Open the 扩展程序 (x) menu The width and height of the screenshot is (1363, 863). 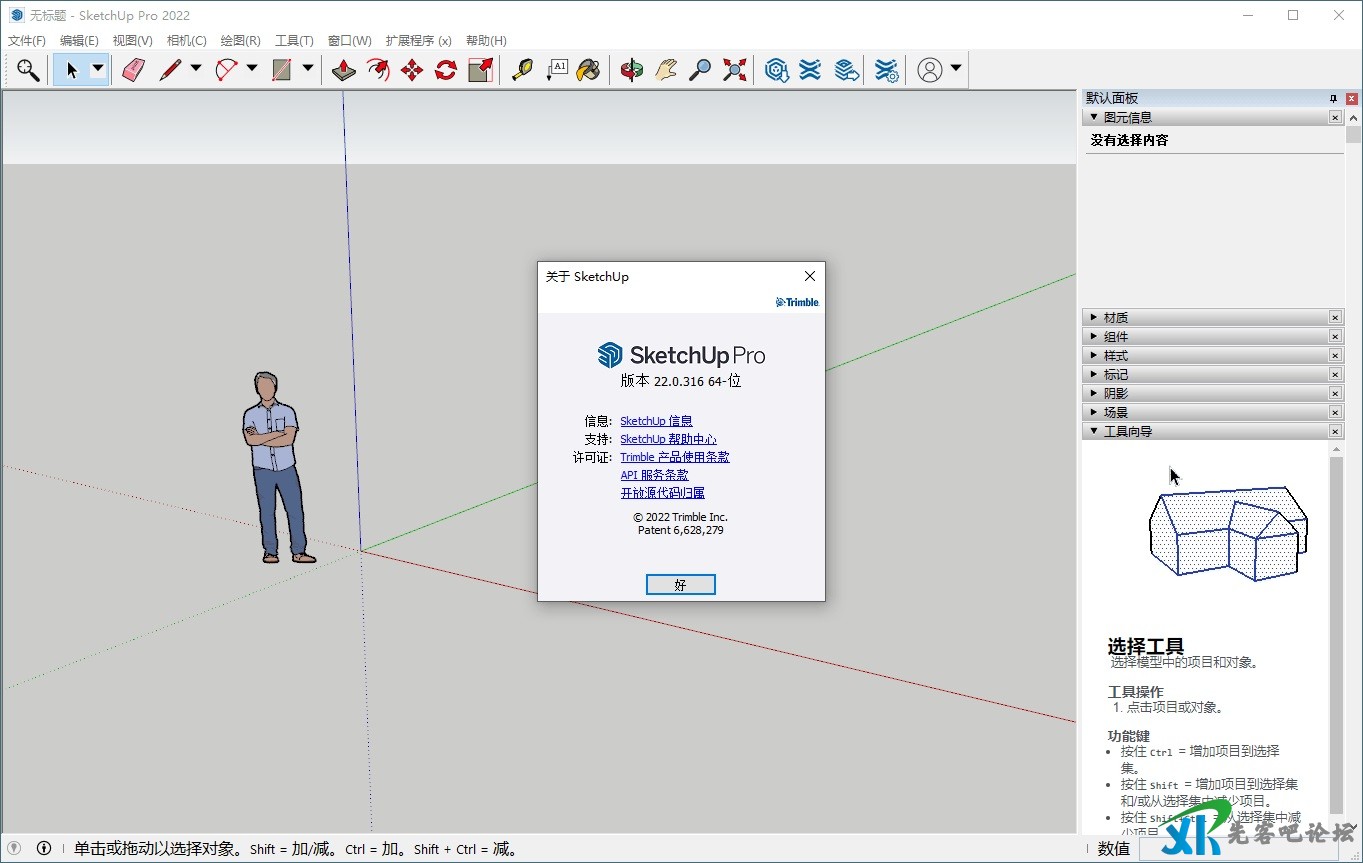coord(418,41)
